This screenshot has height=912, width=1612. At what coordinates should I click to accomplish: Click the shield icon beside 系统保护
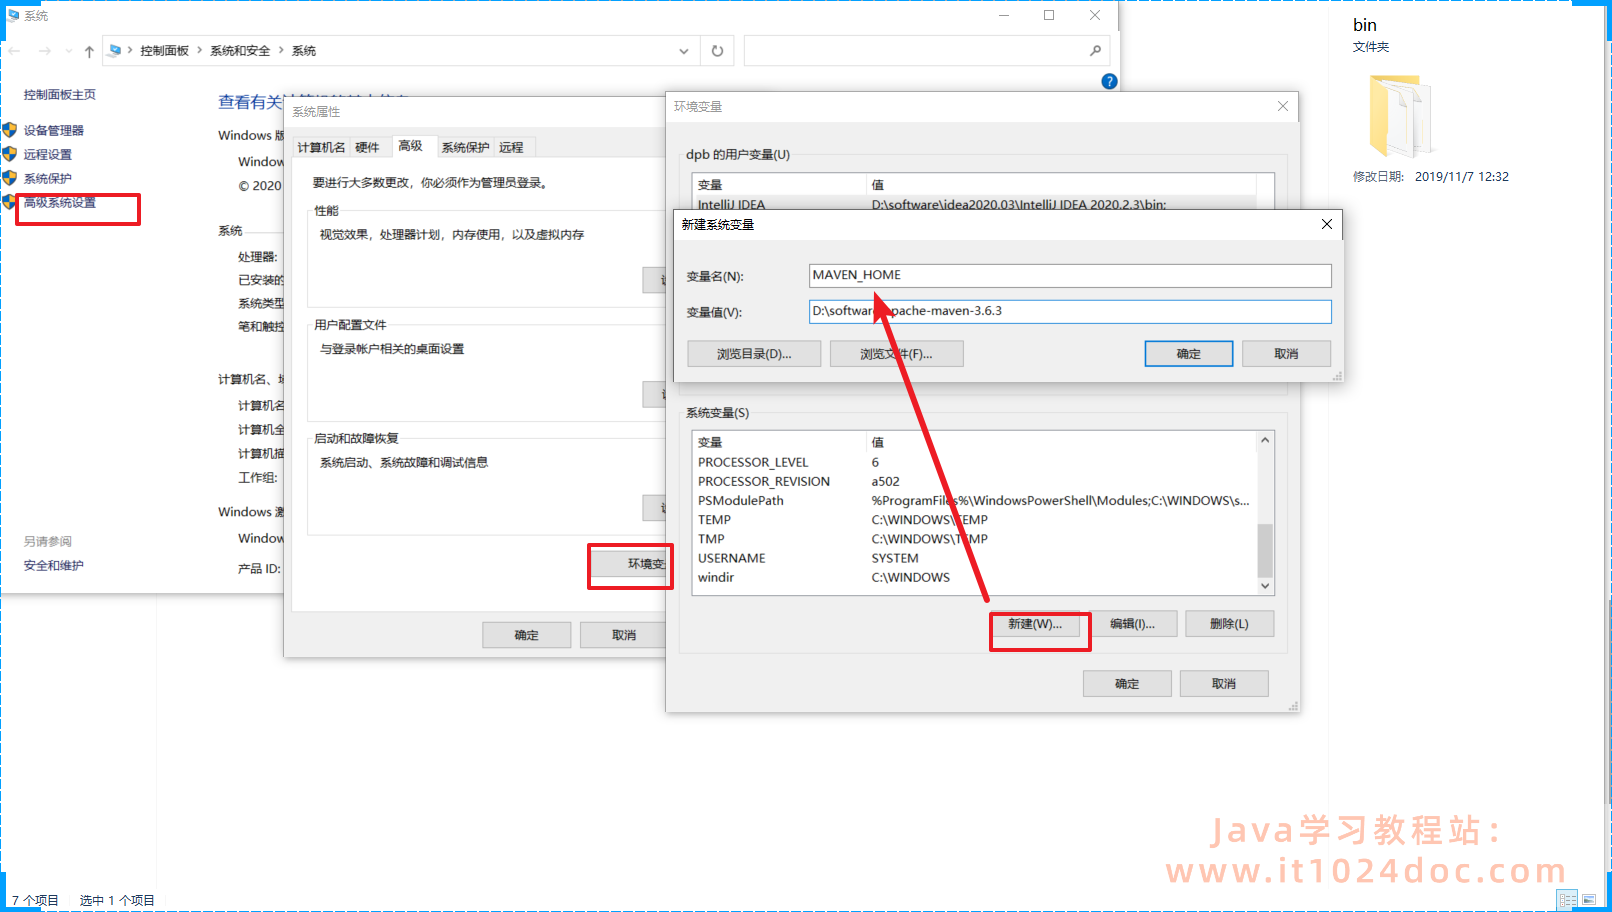[x=10, y=178]
